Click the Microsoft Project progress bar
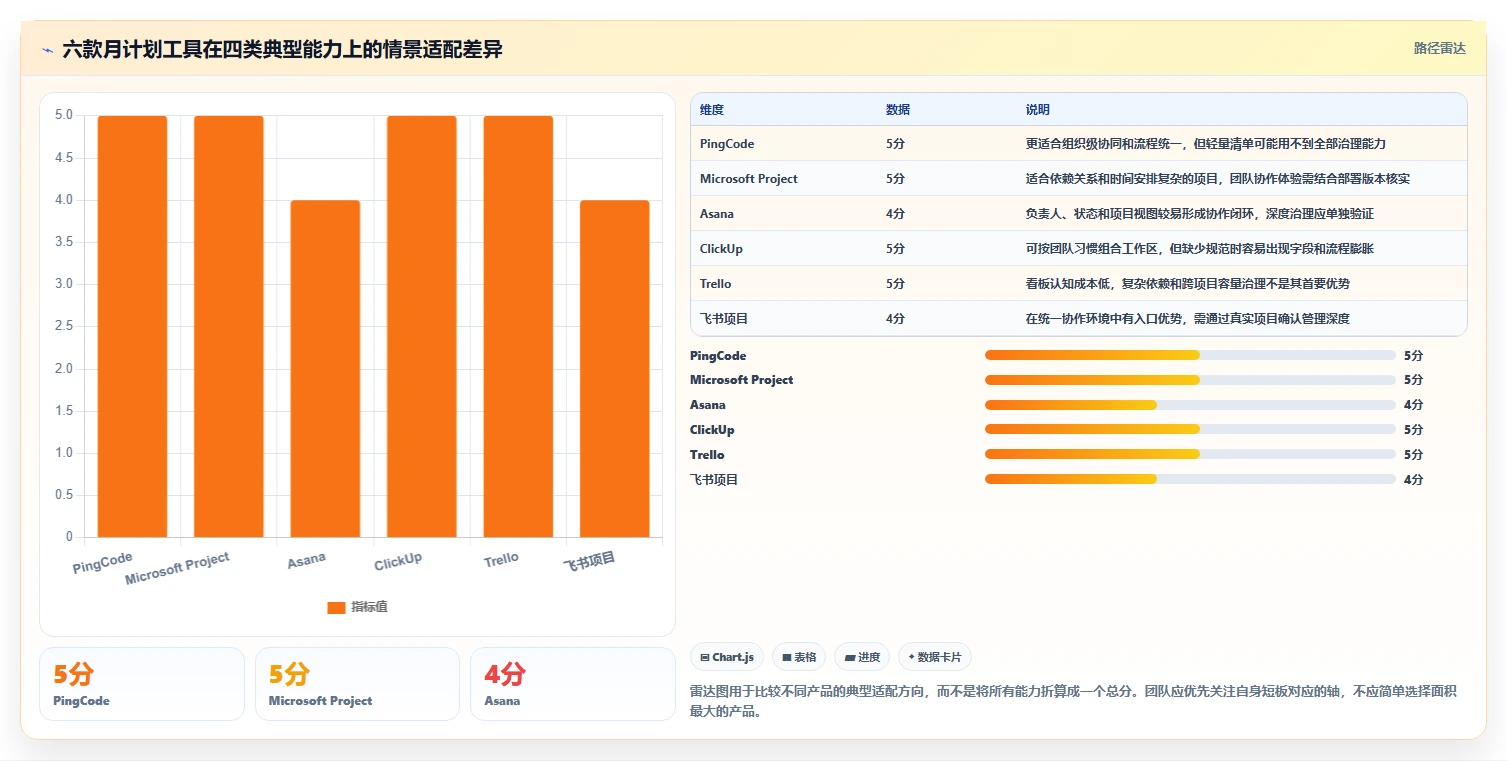 click(x=1190, y=380)
